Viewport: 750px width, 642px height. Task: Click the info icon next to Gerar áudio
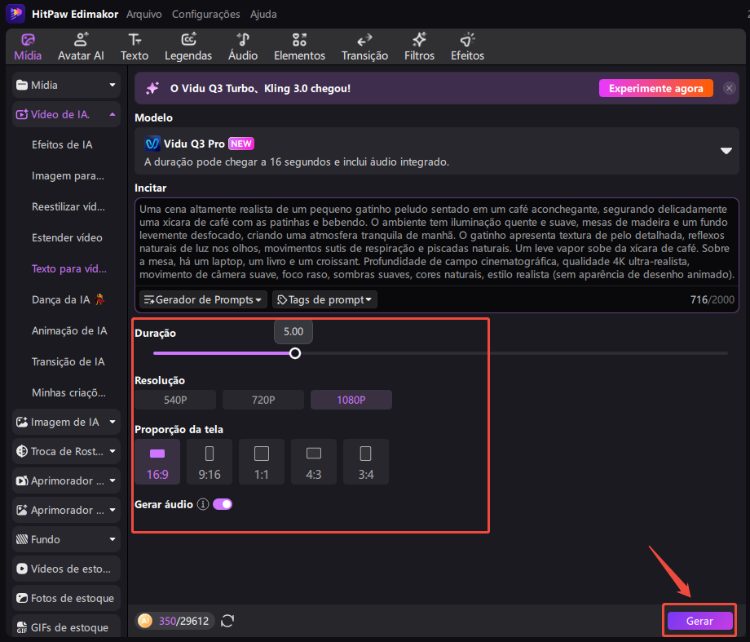[x=203, y=504]
